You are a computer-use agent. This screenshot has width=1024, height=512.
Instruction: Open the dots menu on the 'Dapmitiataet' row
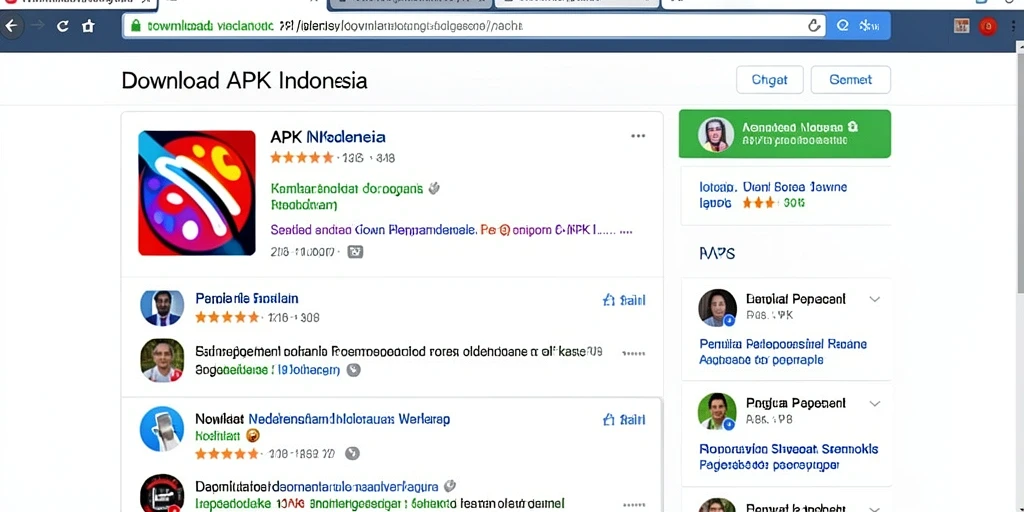pos(633,505)
